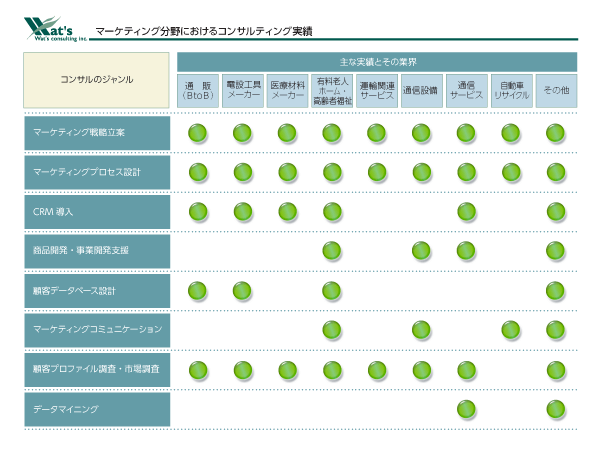
Task: Click green dot: 顧客データベース設計 under その他
Action: click(x=556, y=291)
